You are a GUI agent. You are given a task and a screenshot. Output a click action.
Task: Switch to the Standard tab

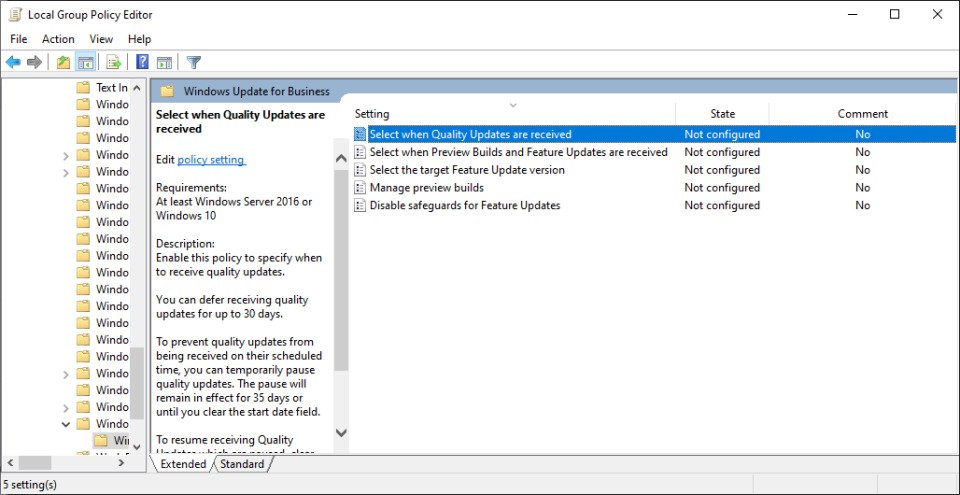tap(242, 464)
